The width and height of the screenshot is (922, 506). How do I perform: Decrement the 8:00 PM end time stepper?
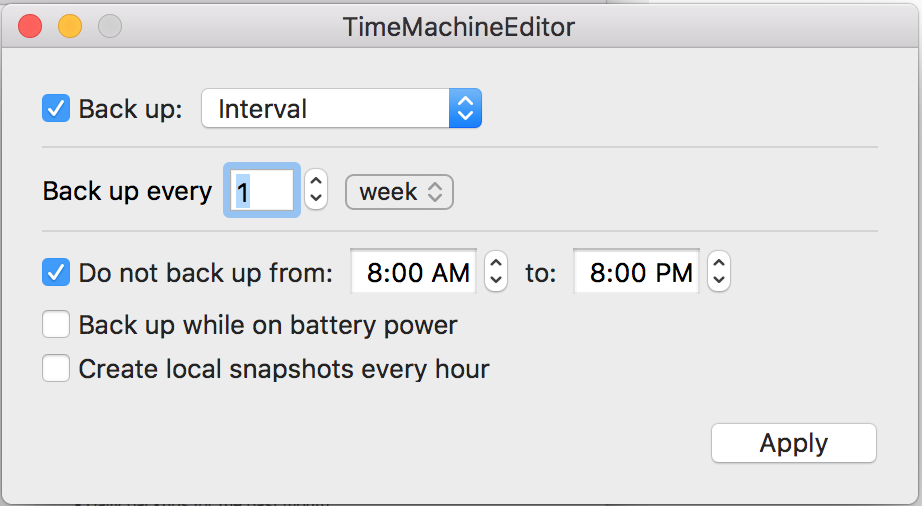pyautogui.click(x=718, y=281)
